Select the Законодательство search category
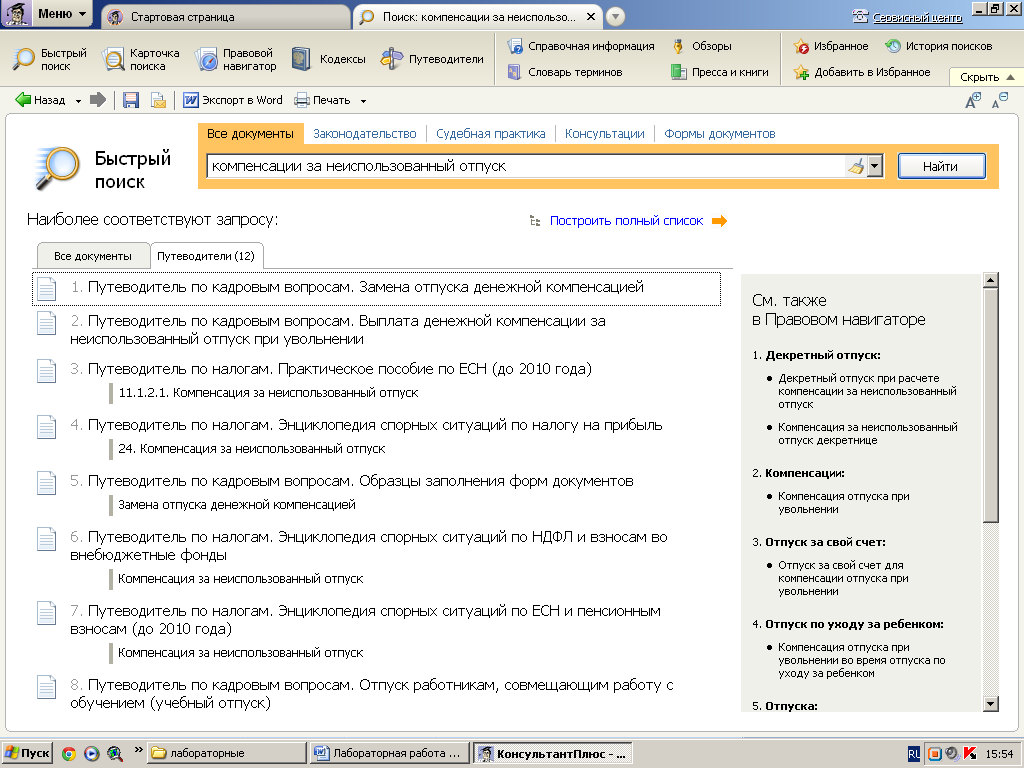 coord(364,134)
